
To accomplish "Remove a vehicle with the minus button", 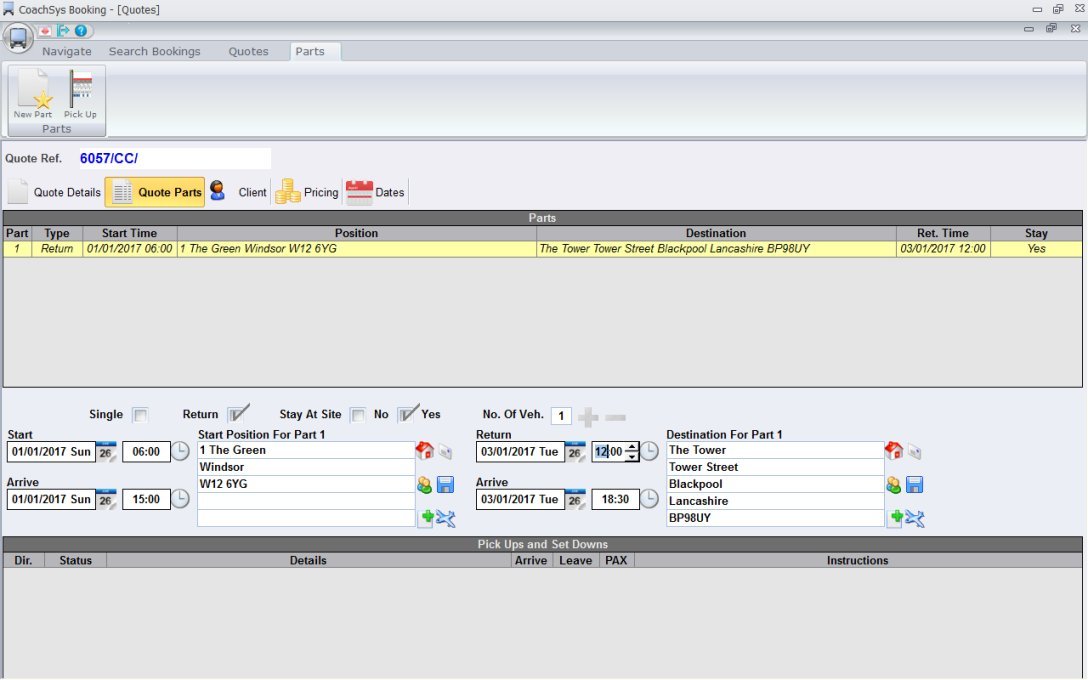I will [x=615, y=417].
